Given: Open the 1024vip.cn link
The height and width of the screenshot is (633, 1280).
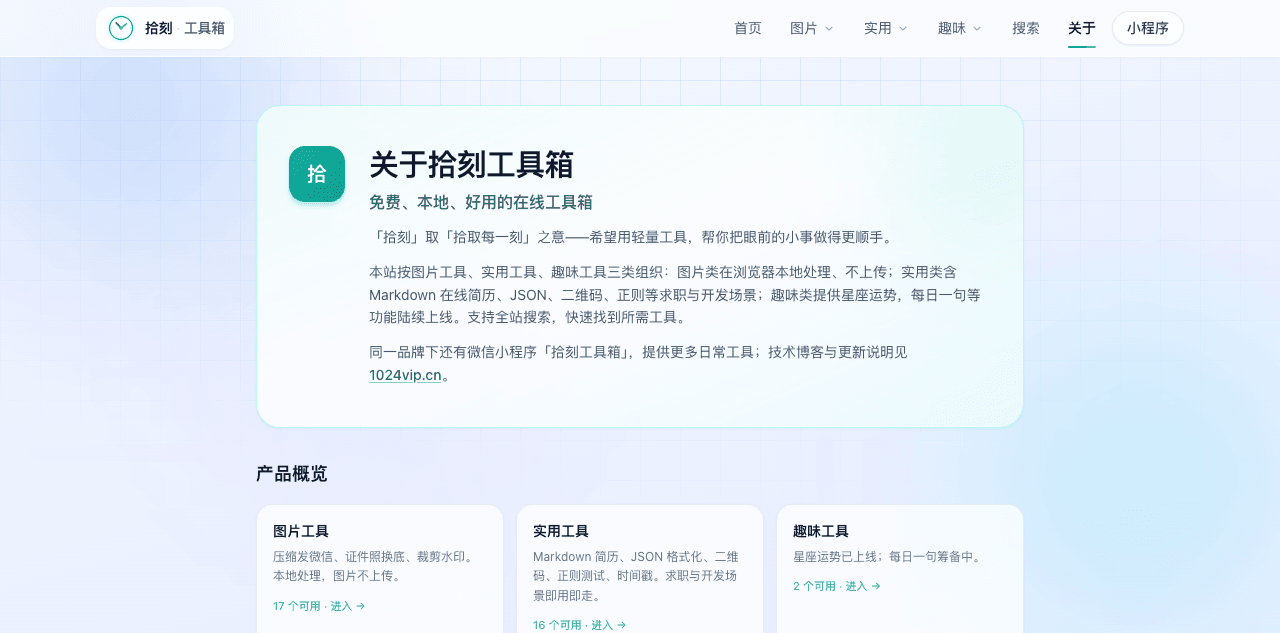Looking at the screenshot, I should pyautogui.click(x=405, y=375).
